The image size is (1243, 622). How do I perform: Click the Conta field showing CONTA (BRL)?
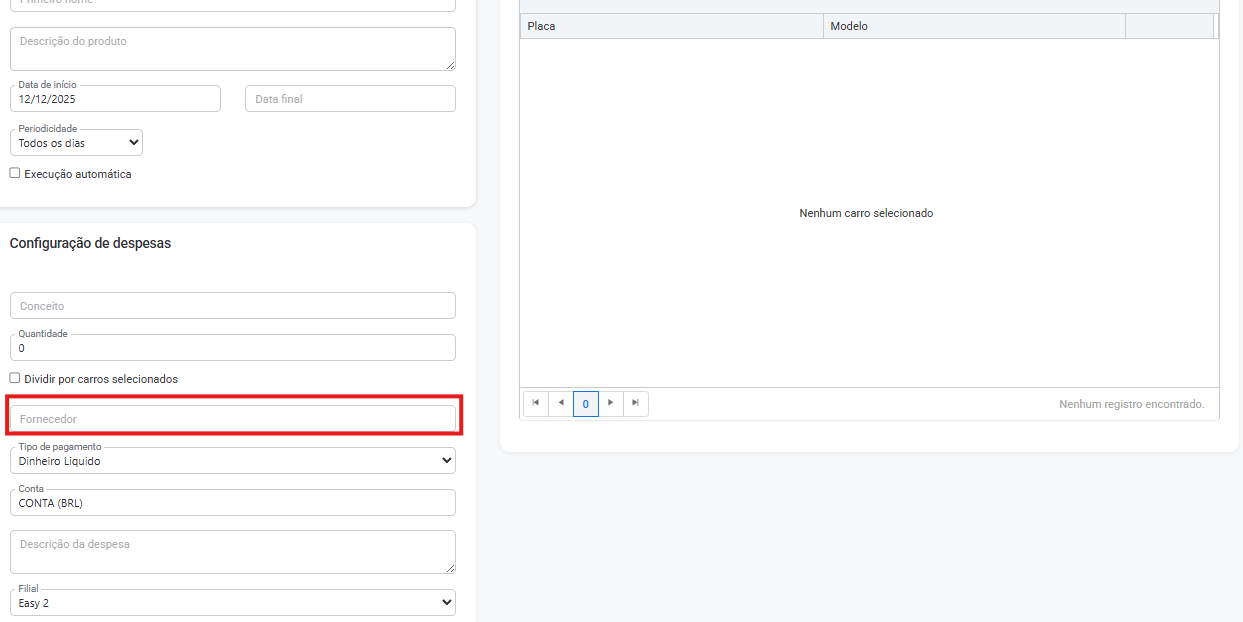click(232, 503)
